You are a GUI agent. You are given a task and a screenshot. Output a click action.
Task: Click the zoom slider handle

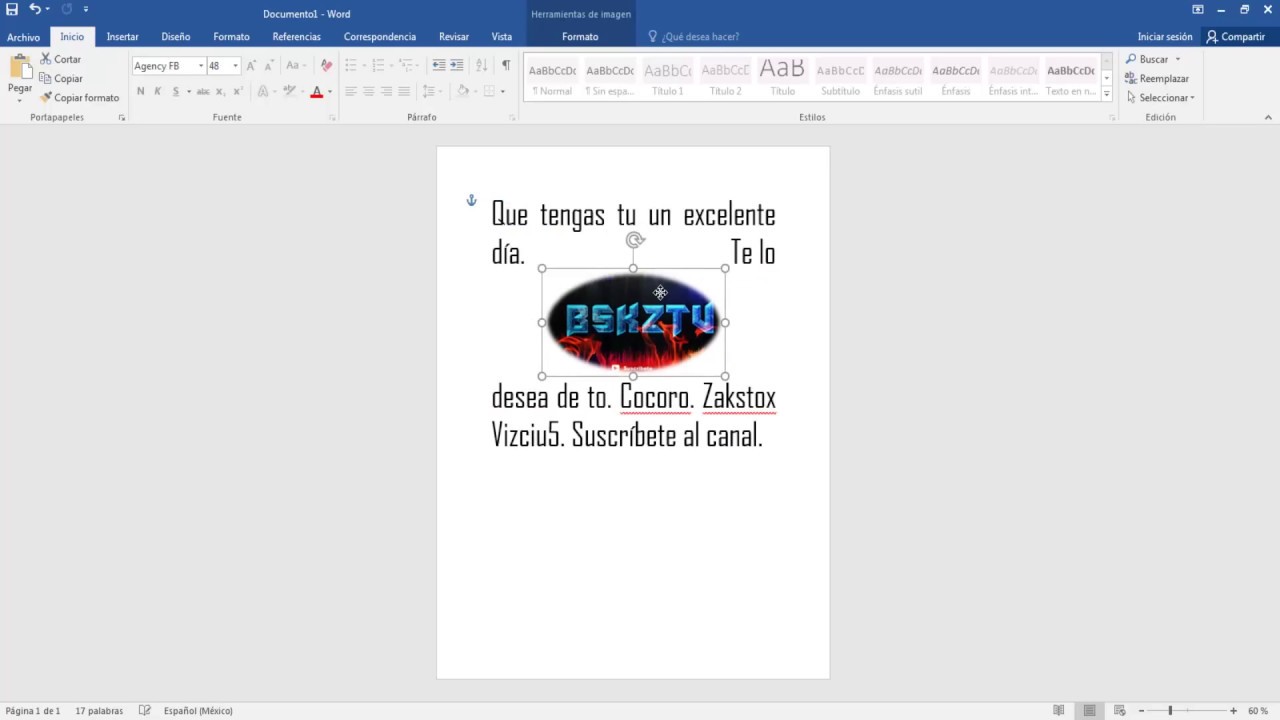tap(1170, 711)
